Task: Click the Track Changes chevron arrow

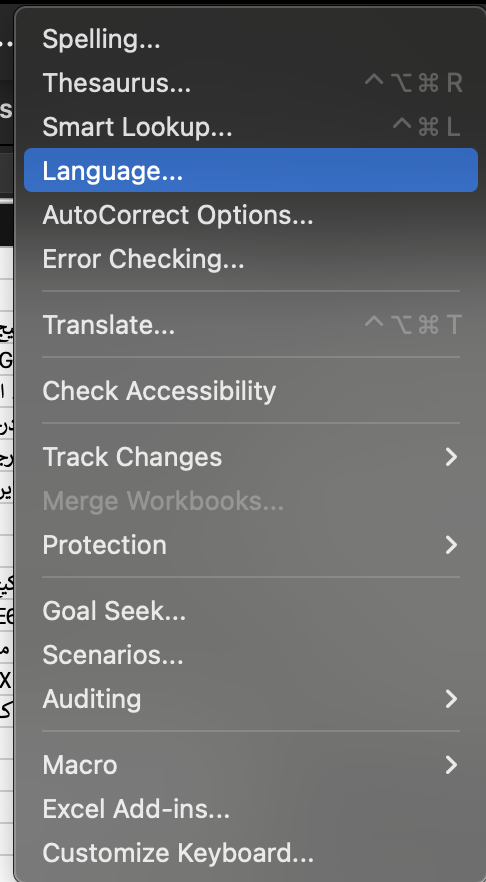Action: pyautogui.click(x=451, y=457)
